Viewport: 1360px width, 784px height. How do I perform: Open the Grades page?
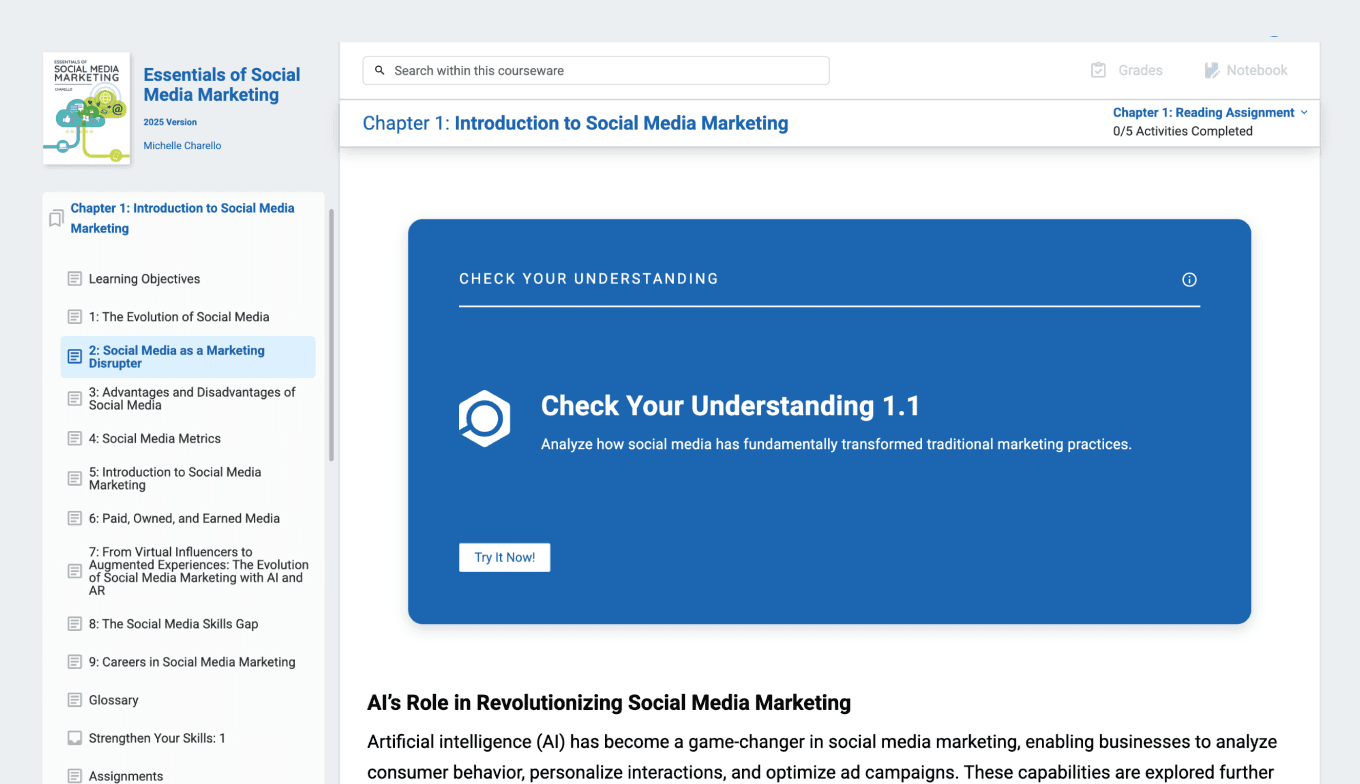[x=1126, y=70]
